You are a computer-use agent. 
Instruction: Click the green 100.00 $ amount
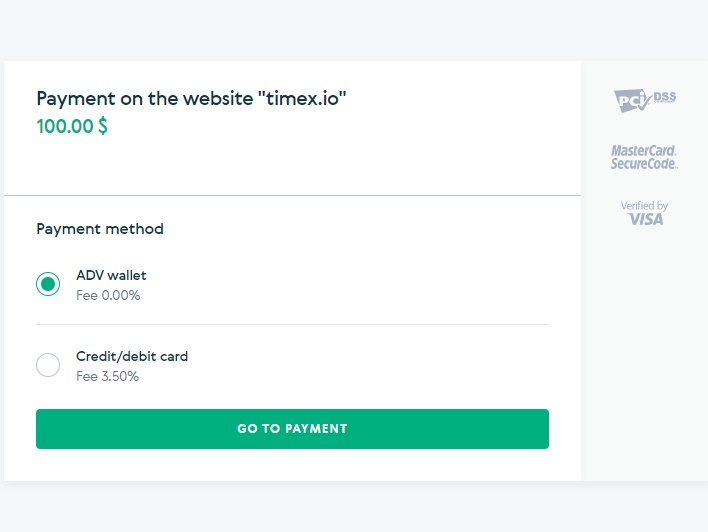click(x=72, y=126)
